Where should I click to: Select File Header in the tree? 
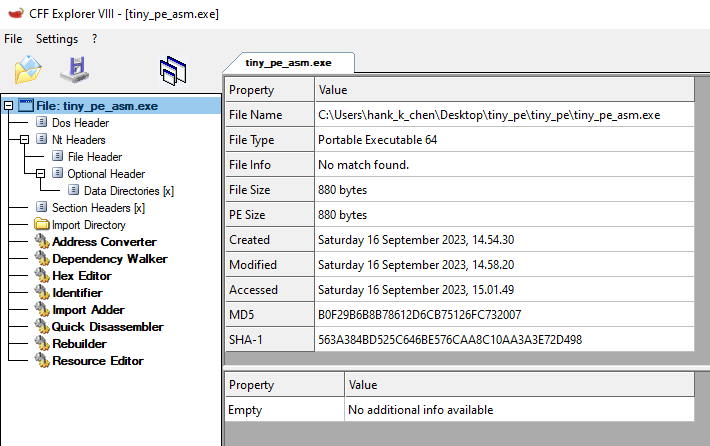[x=95, y=157]
